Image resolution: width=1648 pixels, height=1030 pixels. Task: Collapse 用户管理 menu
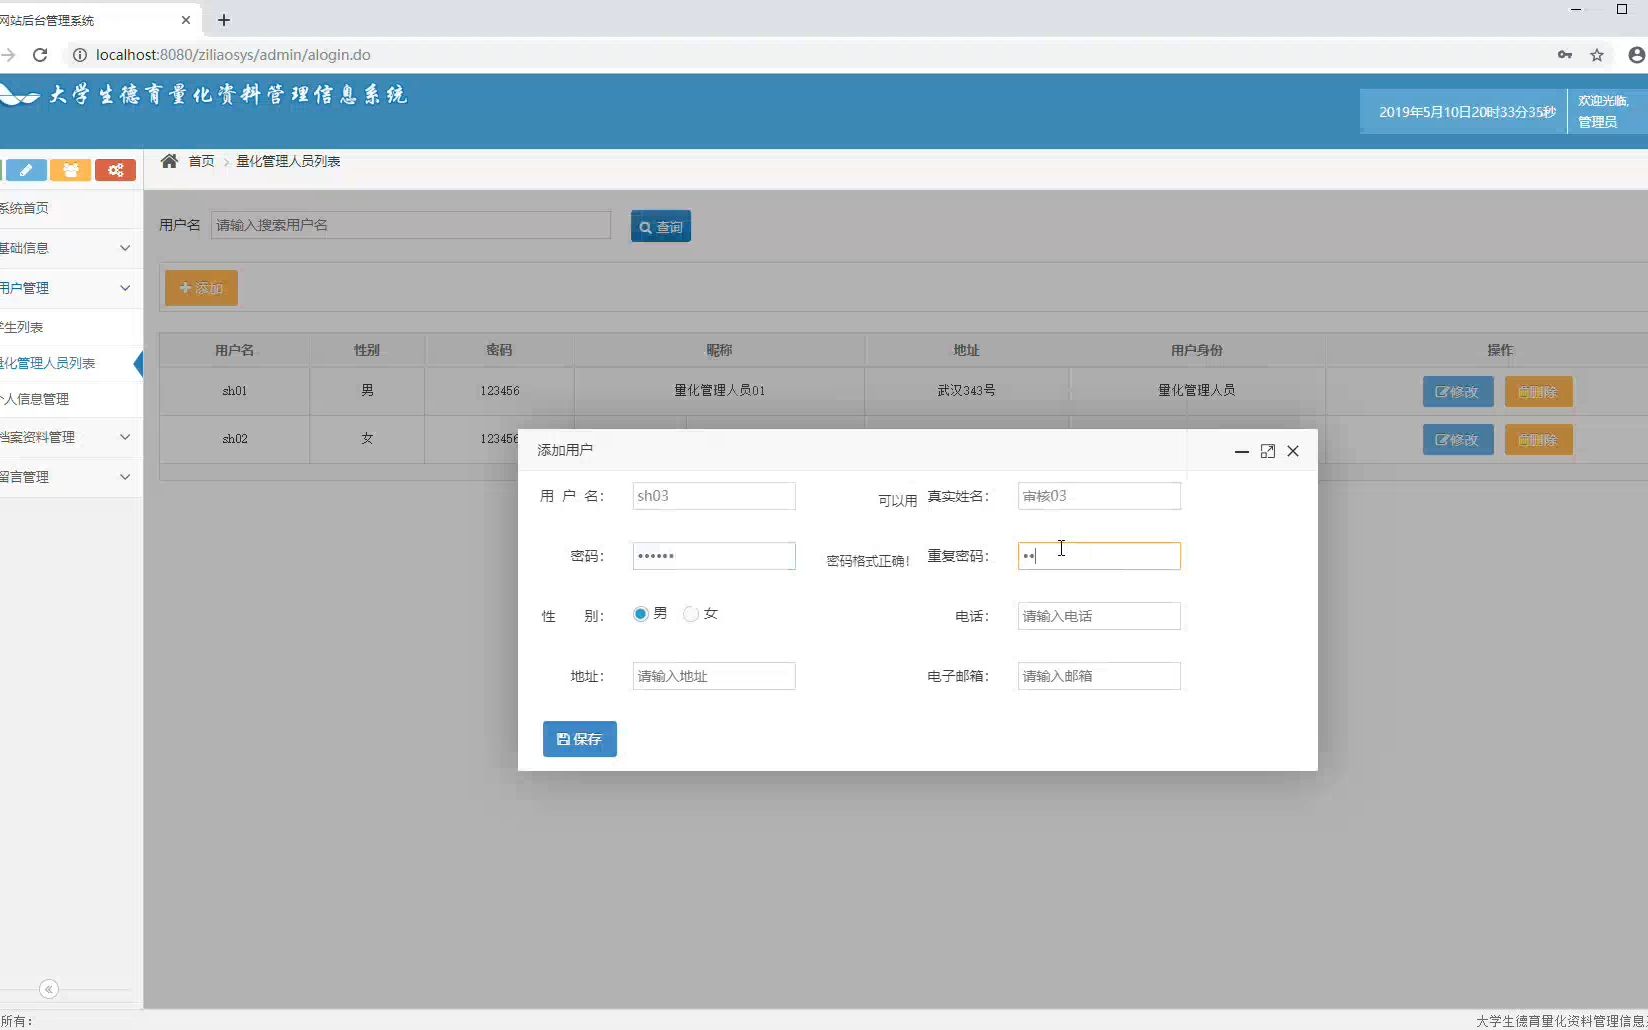(66, 288)
